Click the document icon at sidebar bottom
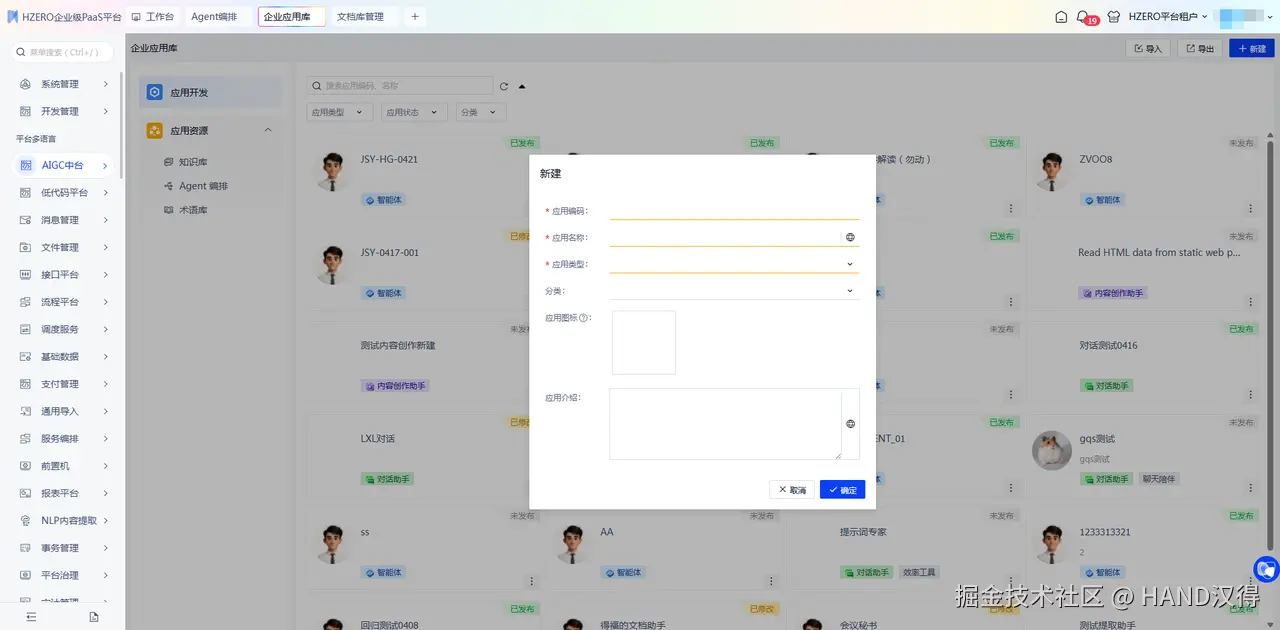 click(94, 617)
